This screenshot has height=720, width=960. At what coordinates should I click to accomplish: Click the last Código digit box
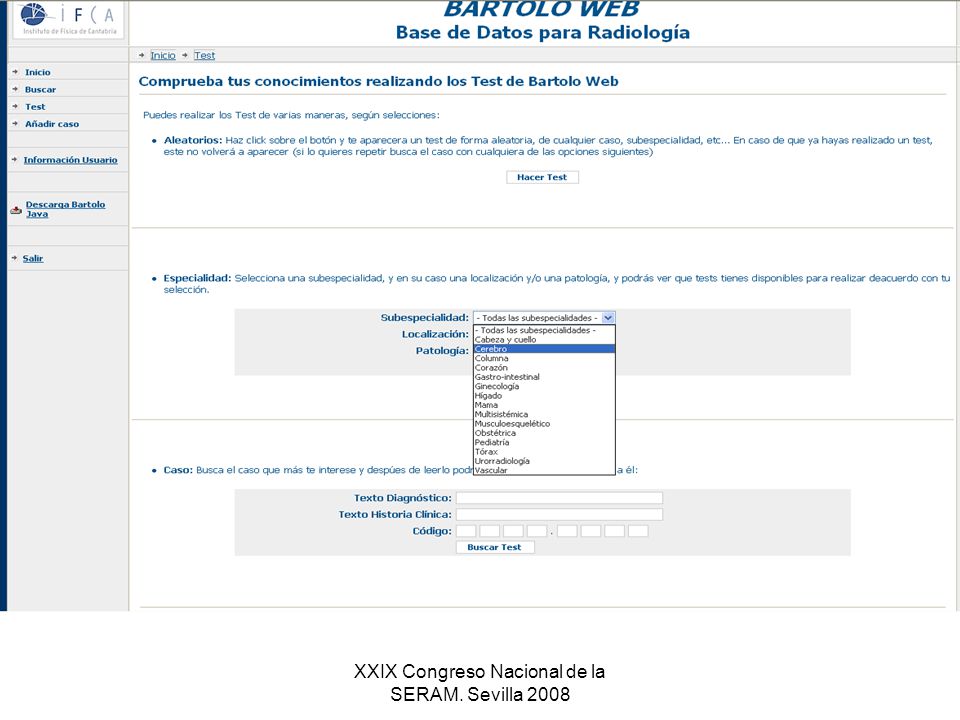click(x=638, y=531)
